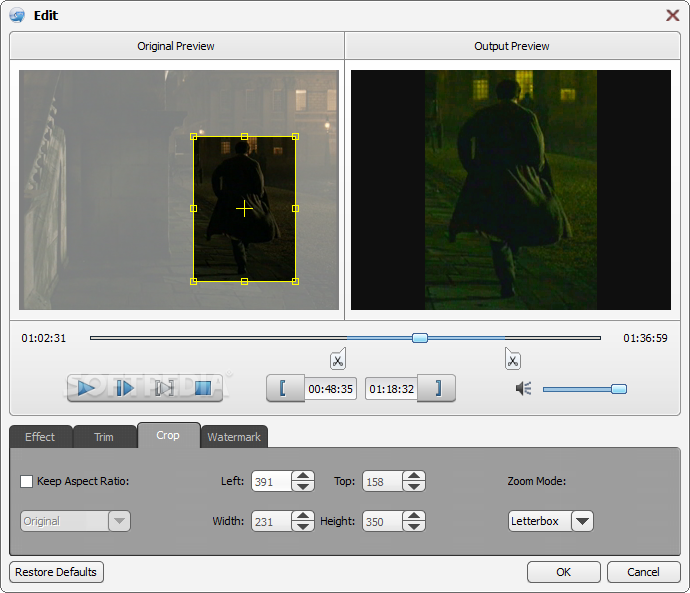This screenshot has width=690, height=593.
Task: Click the Zoom Mode label
Action: [536, 481]
